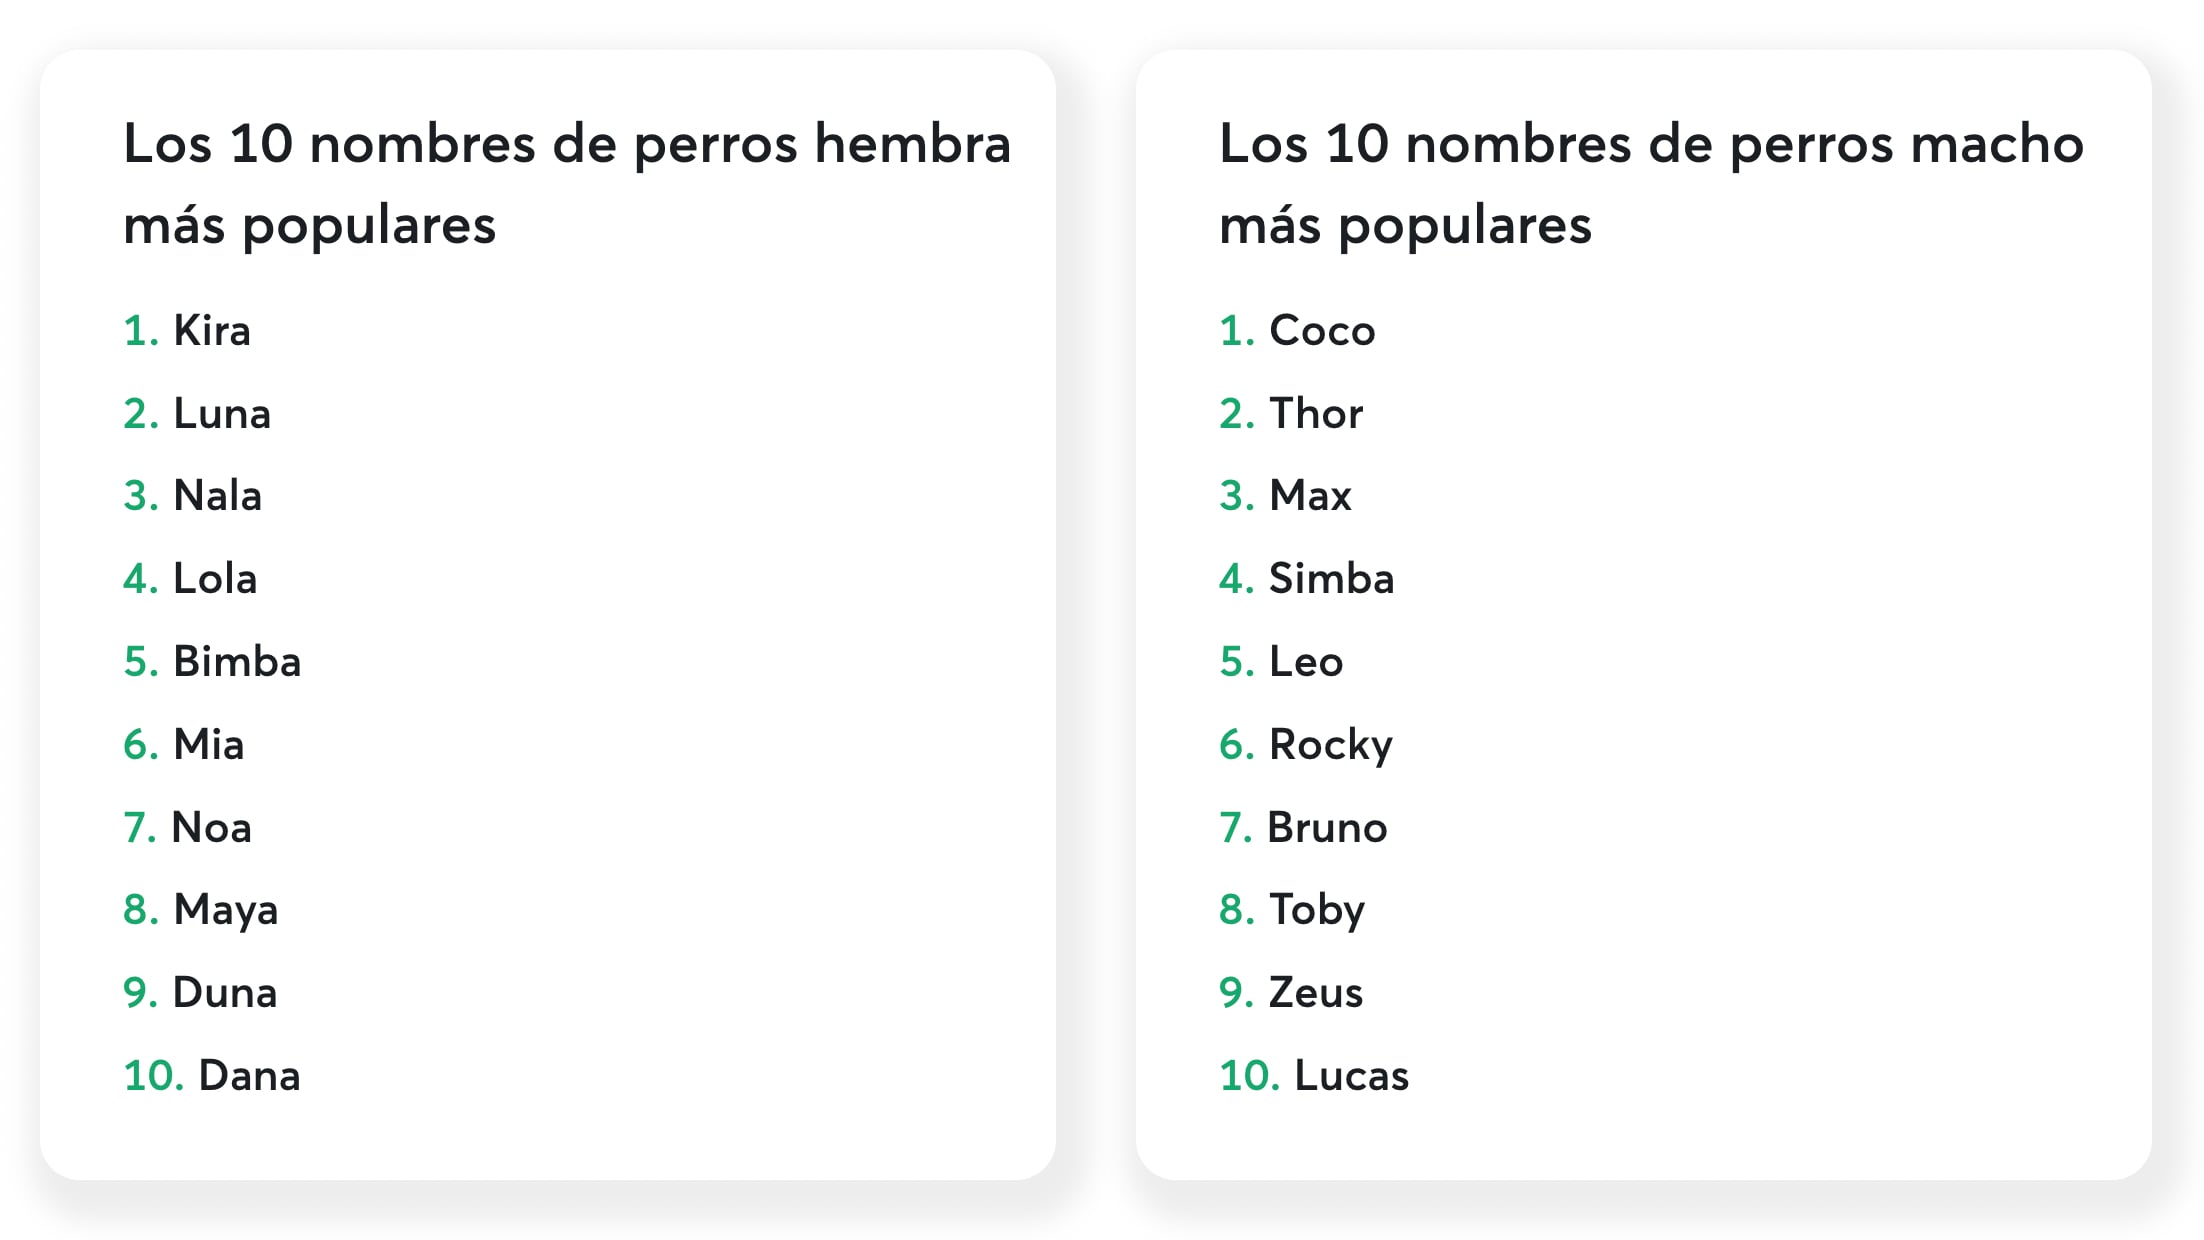Click the name Duna
The image size is (2204, 1240).
click(224, 993)
